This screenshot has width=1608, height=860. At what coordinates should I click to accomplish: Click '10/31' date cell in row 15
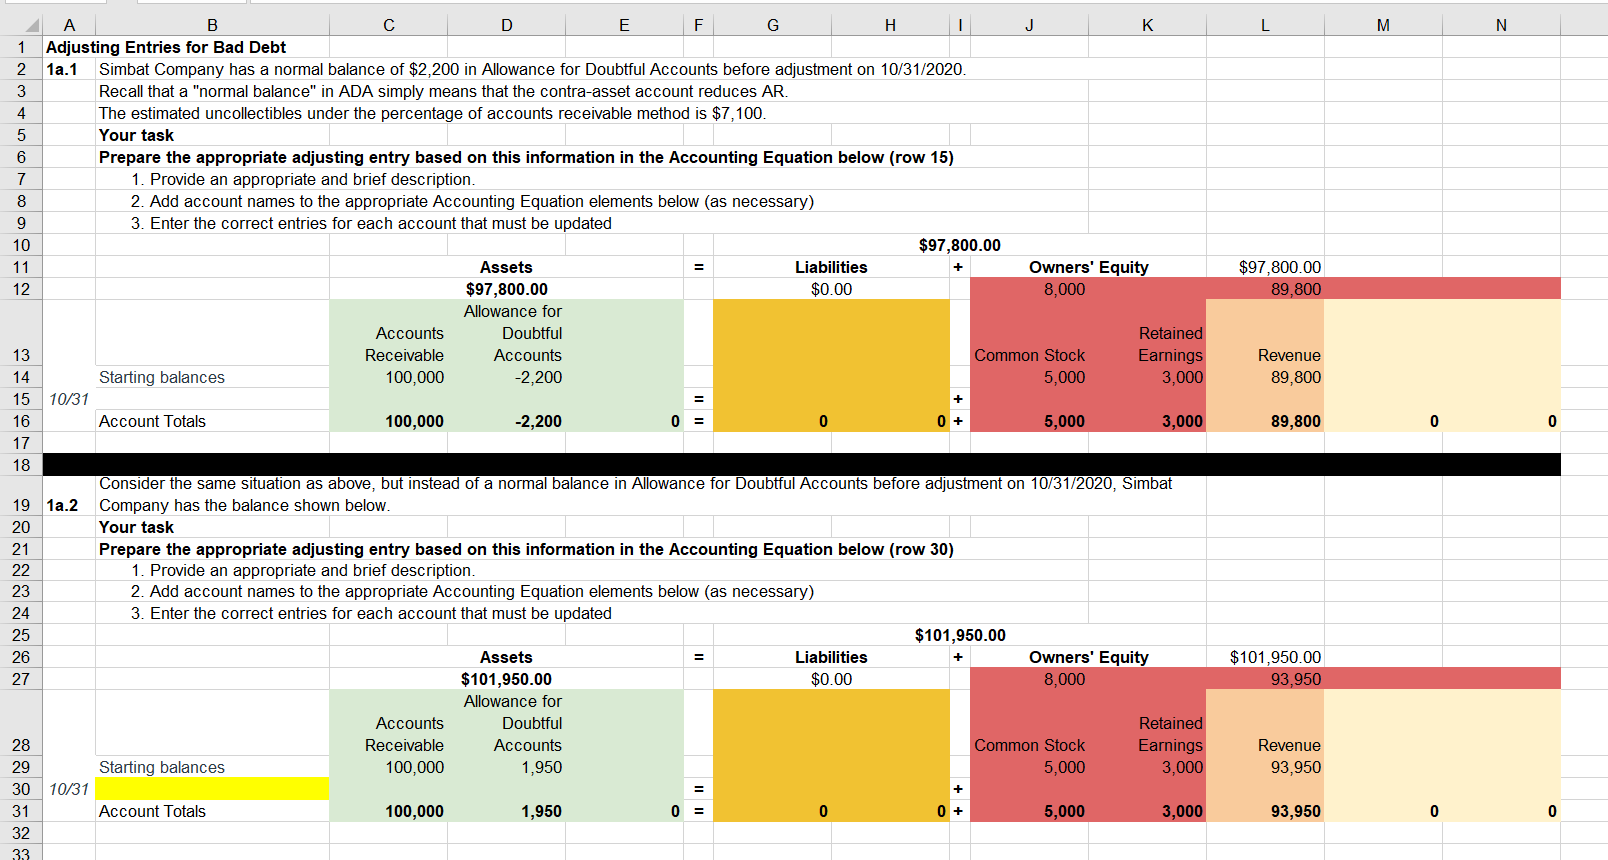(x=69, y=399)
